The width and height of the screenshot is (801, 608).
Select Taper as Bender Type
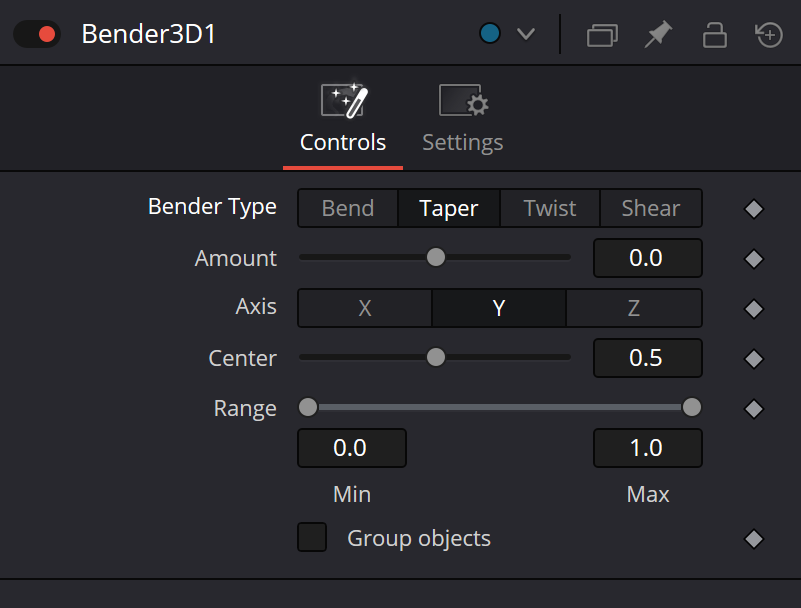pos(449,208)
